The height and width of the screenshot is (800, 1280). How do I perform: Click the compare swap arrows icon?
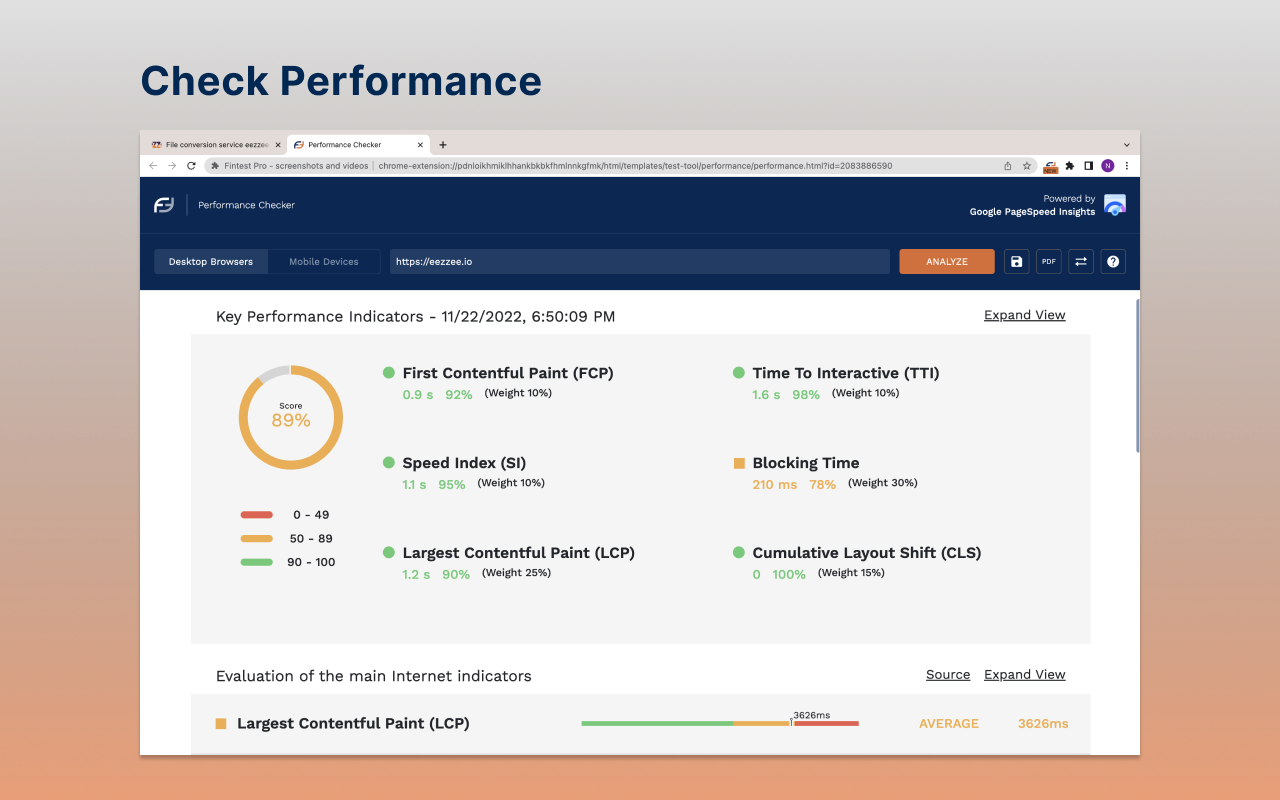(1081, 262)
